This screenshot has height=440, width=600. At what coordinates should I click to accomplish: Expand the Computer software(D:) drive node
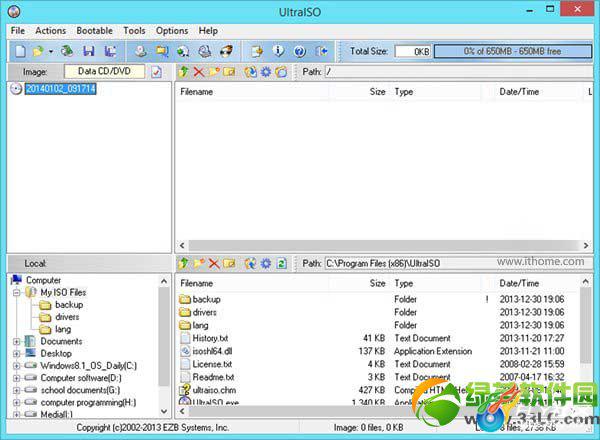tap(16, 378)
